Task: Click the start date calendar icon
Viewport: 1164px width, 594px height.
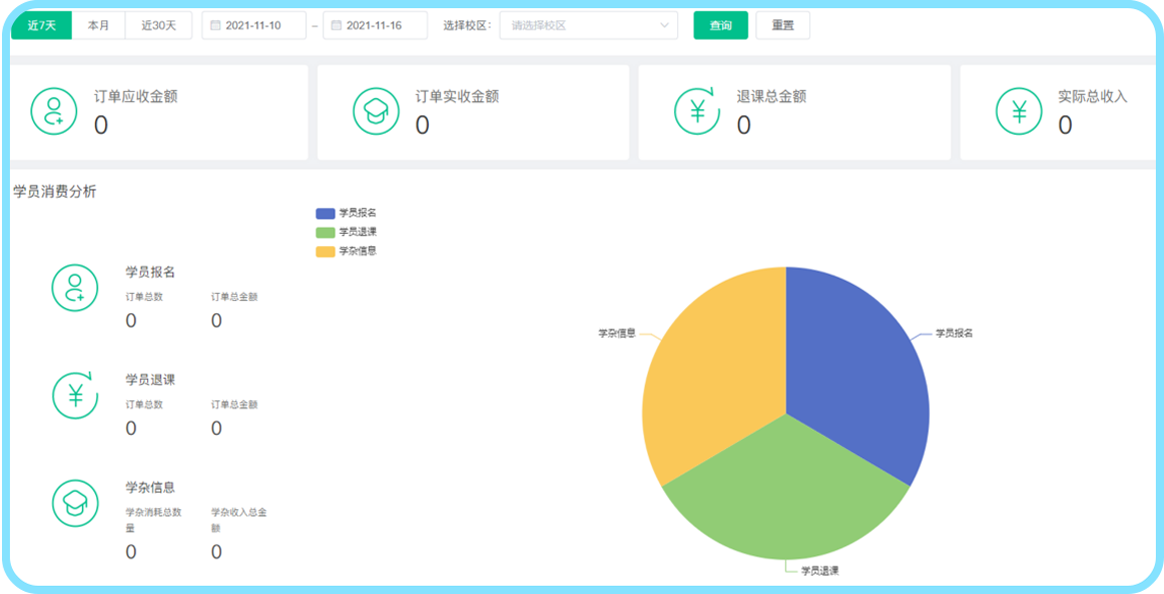Action: pyautogui.click(x=215, y=26)
